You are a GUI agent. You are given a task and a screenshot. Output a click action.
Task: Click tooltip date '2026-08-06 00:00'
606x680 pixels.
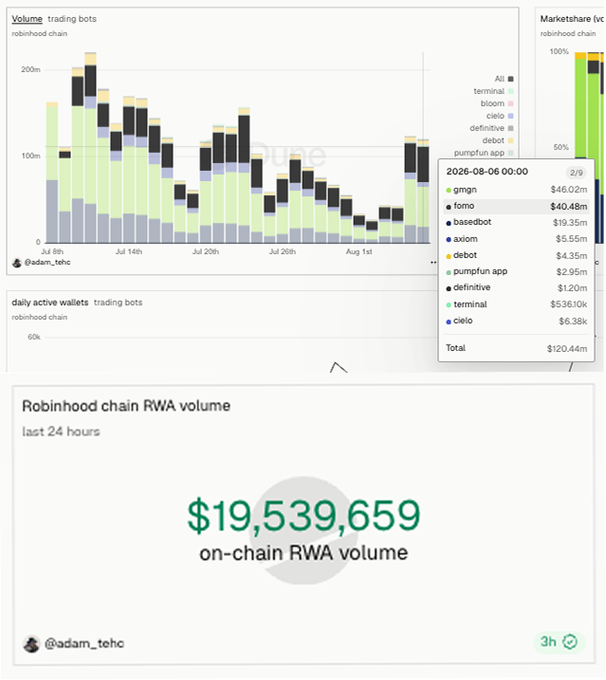[x=487, y=172]
